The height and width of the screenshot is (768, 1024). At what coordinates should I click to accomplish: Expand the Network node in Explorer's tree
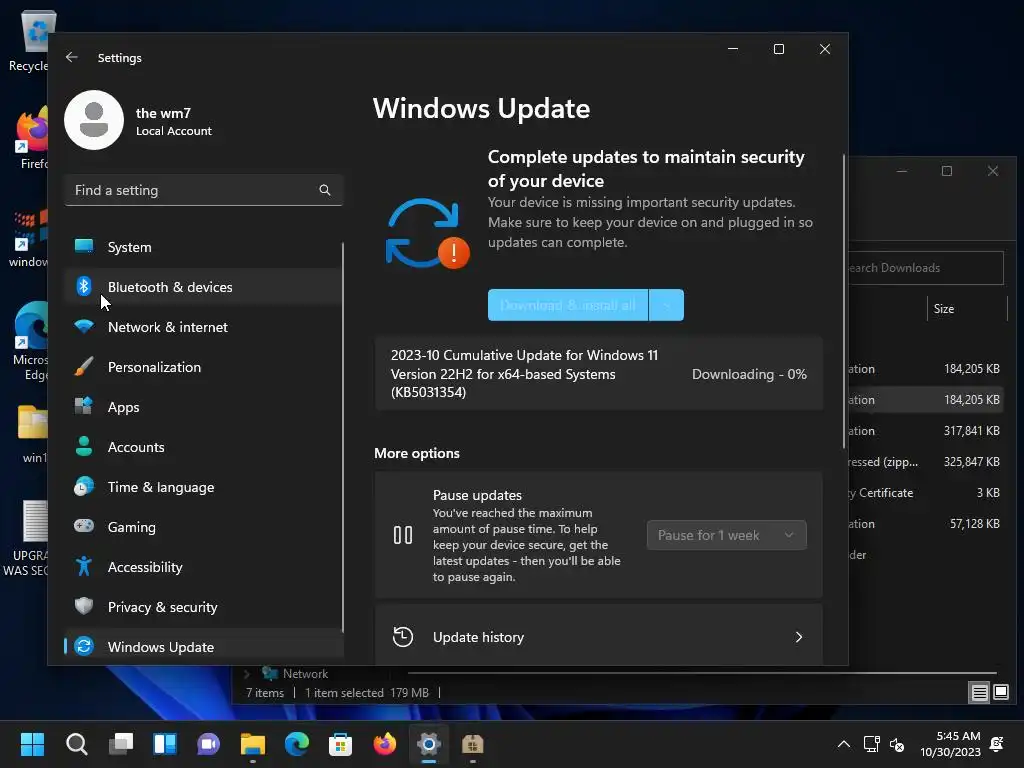tap(247, 673)
